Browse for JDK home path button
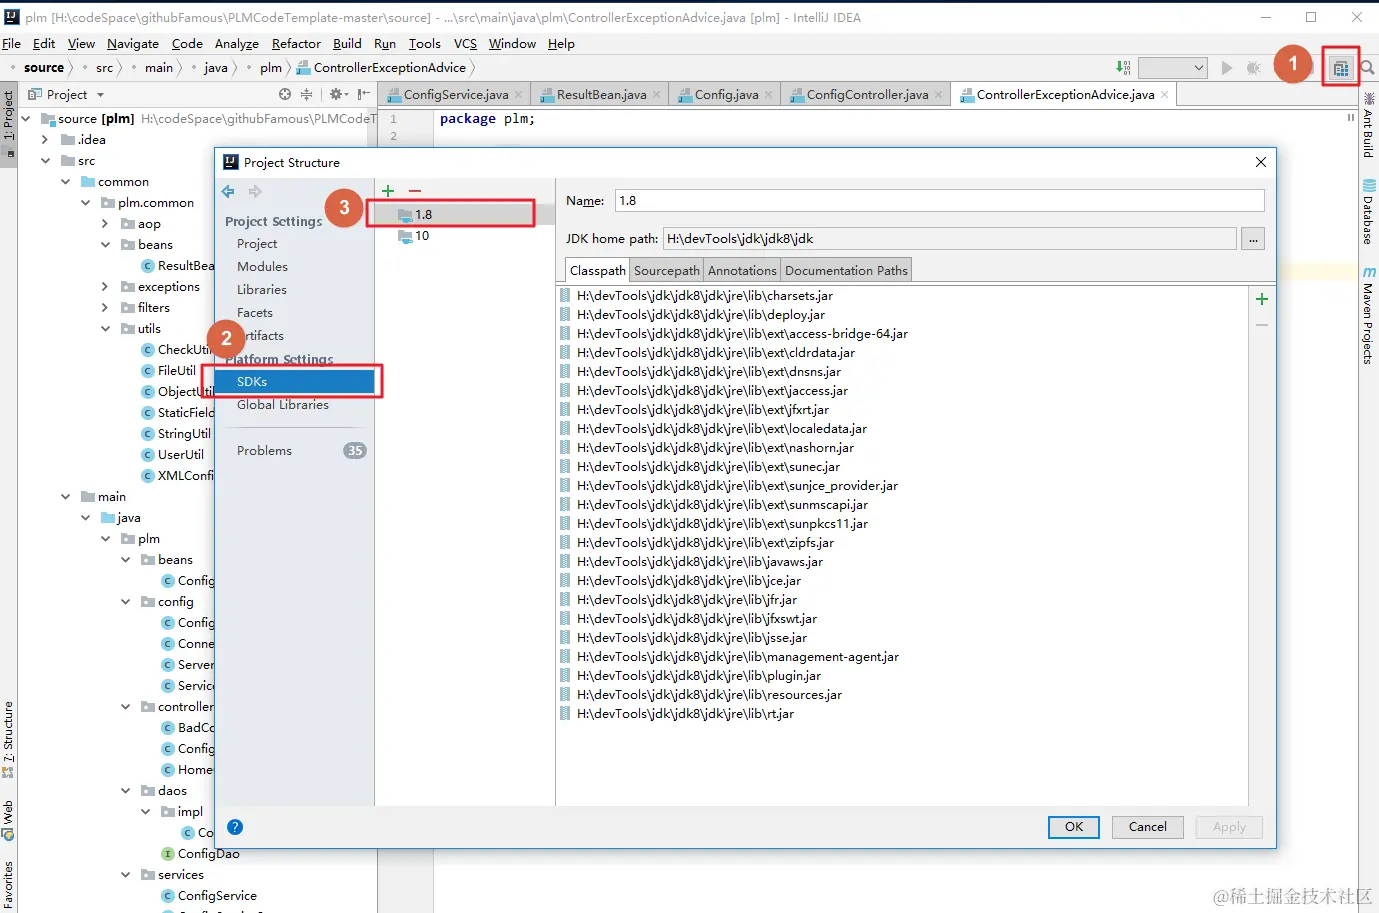This screenshot has height=913, width=1379. point(1253,239)
